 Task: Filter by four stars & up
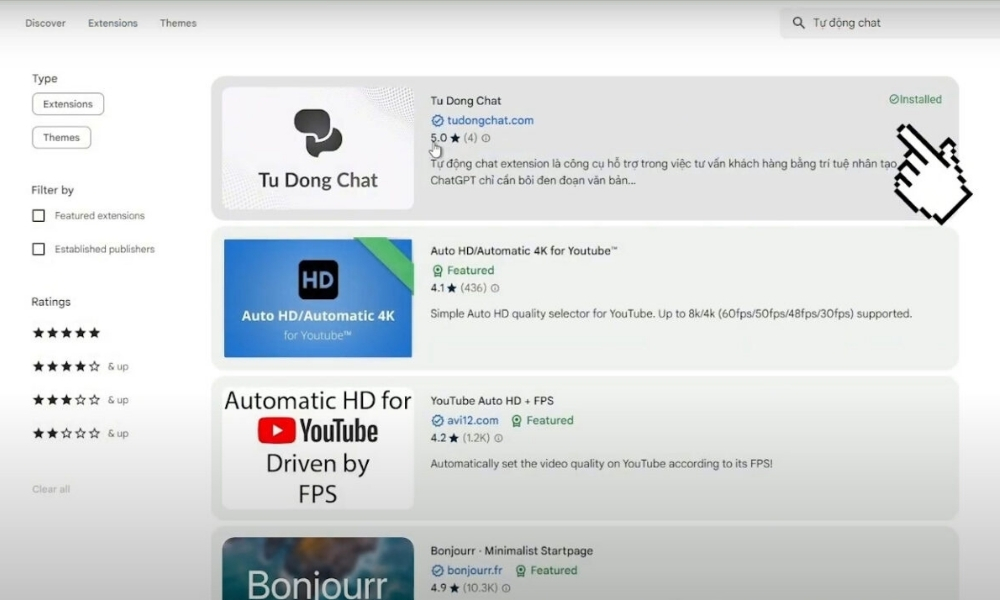point(80,366)
